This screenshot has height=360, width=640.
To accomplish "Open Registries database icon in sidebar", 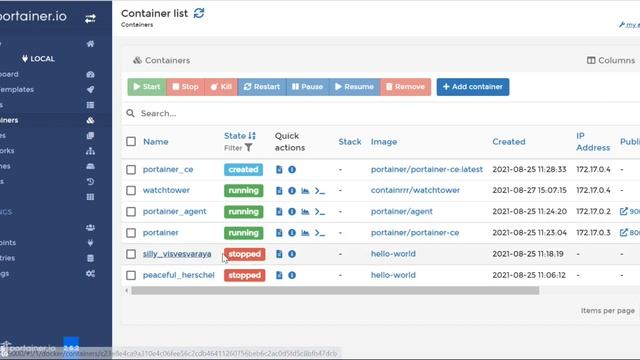I will click(90, 258).
